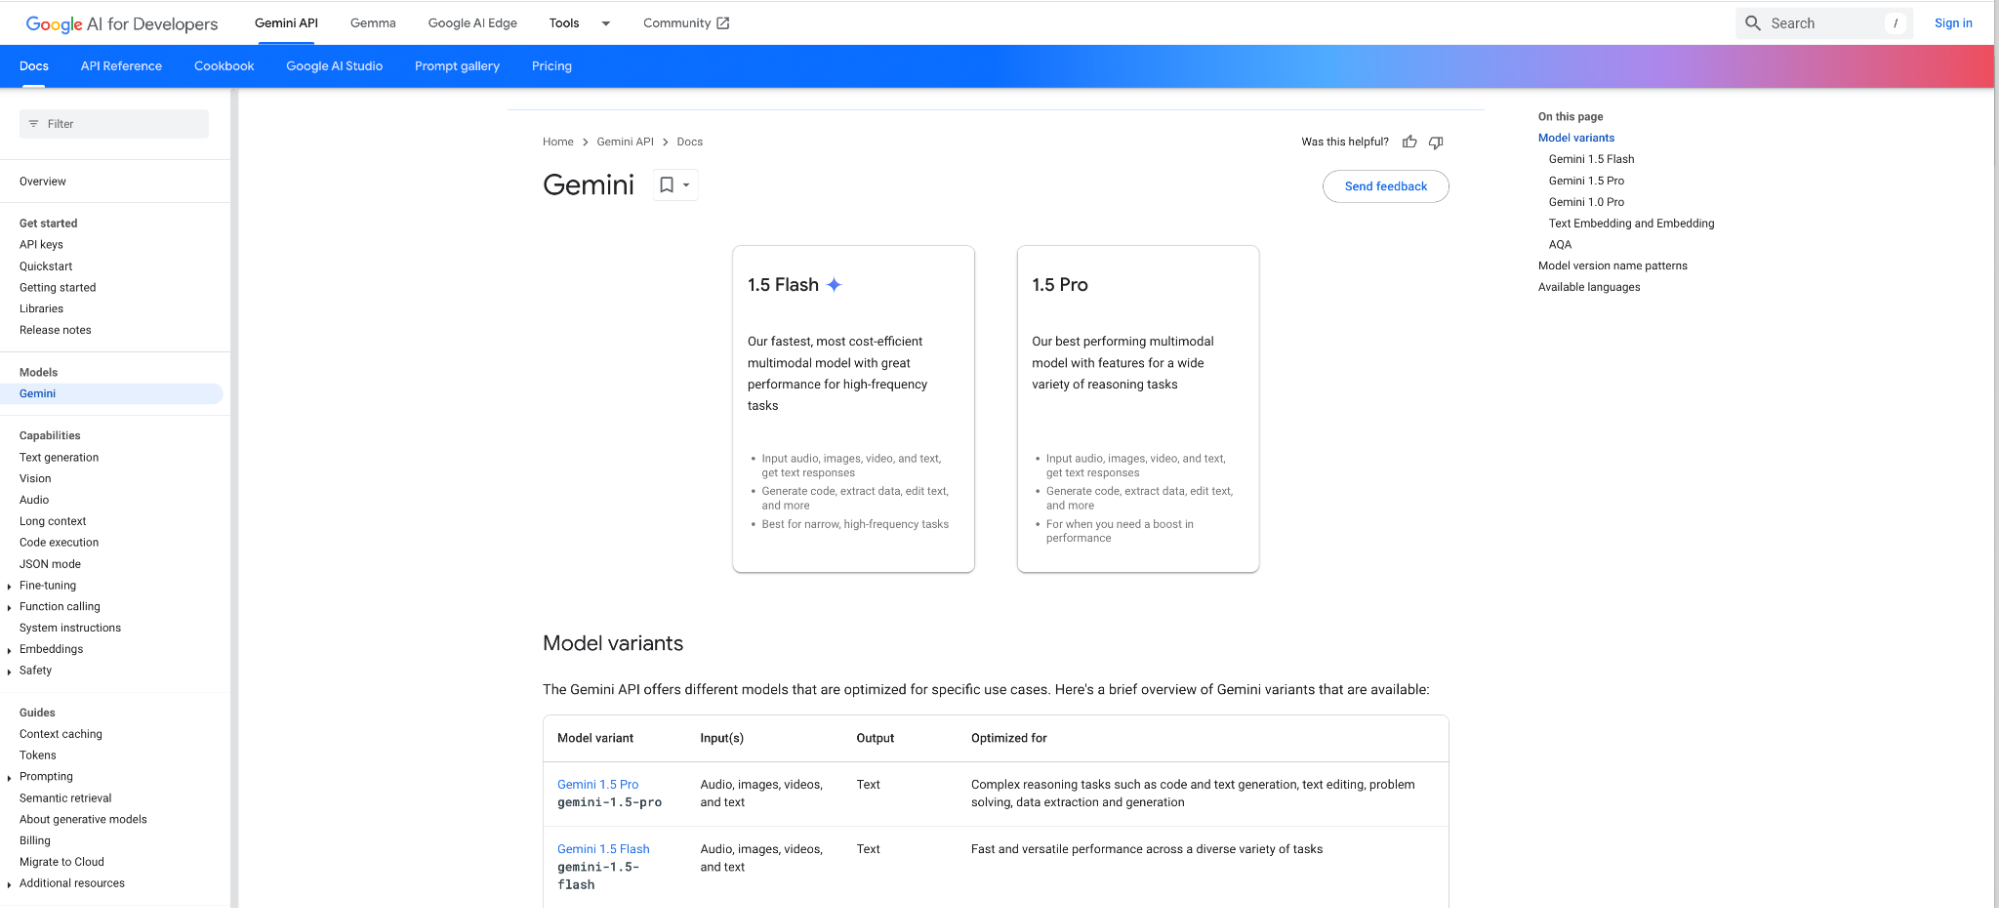This screenshot has width=1999, height=908.
Task: Click the Gemini API breadcrumb link
Action: (625, 142)
